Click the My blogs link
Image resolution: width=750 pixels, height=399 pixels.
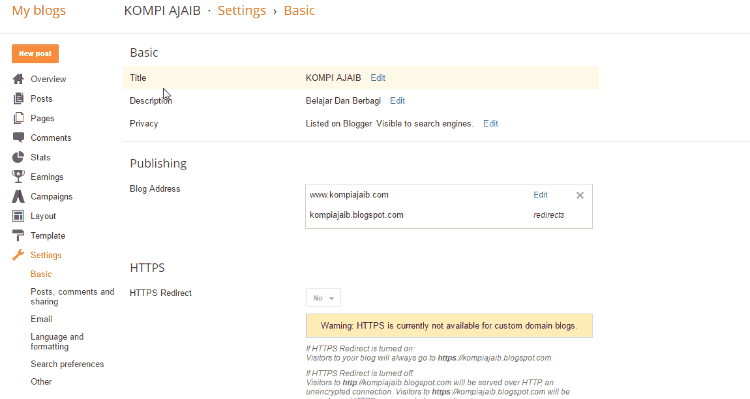pyautogui.click(x=39, y=11)
